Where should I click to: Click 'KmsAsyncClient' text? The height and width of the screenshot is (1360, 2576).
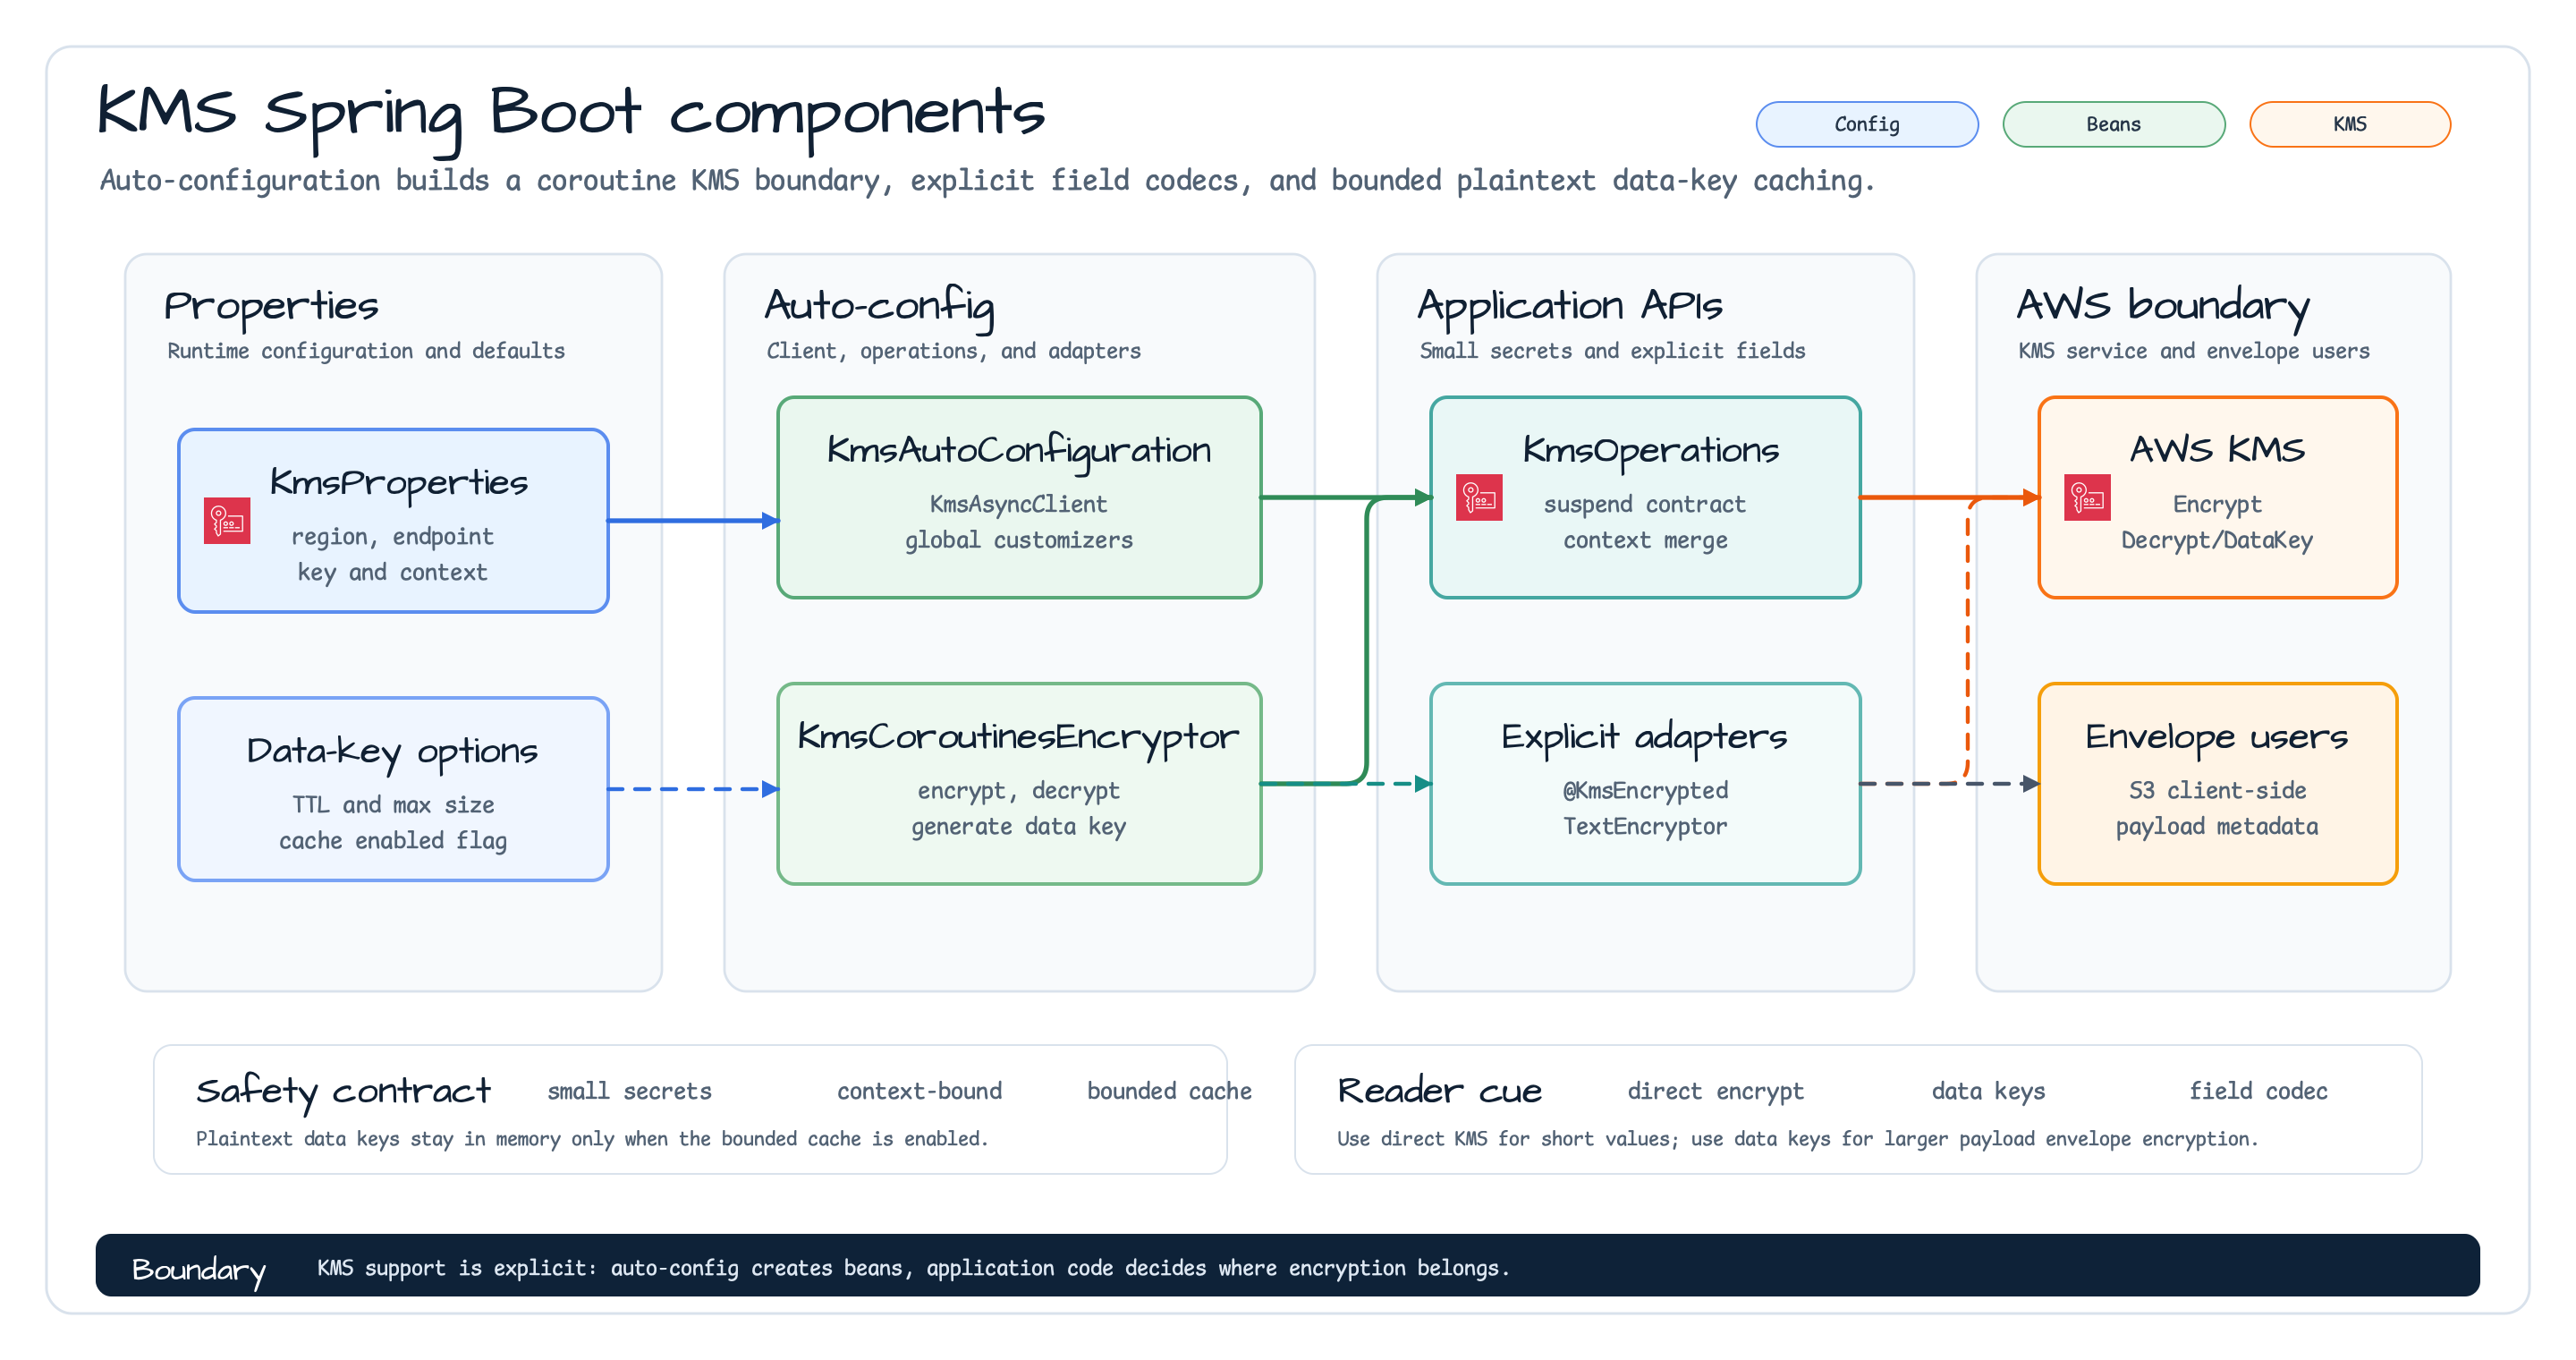(1018, 505)
